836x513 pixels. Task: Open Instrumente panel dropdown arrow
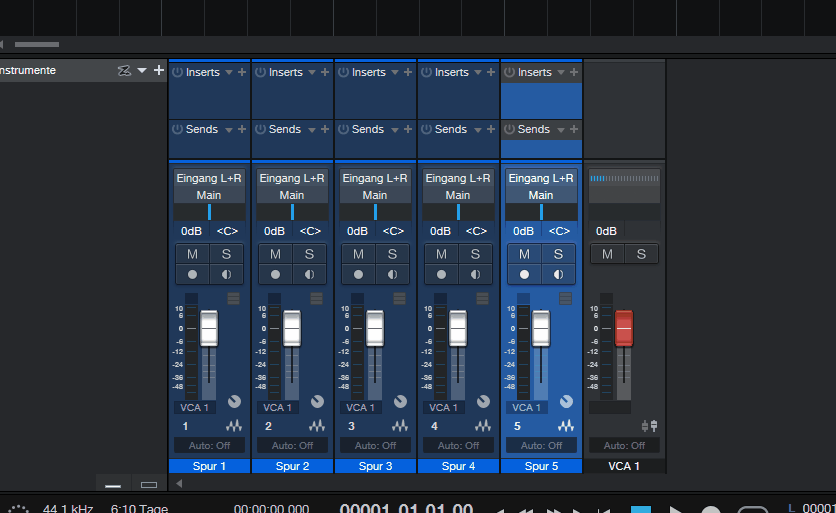pos(142,70)
